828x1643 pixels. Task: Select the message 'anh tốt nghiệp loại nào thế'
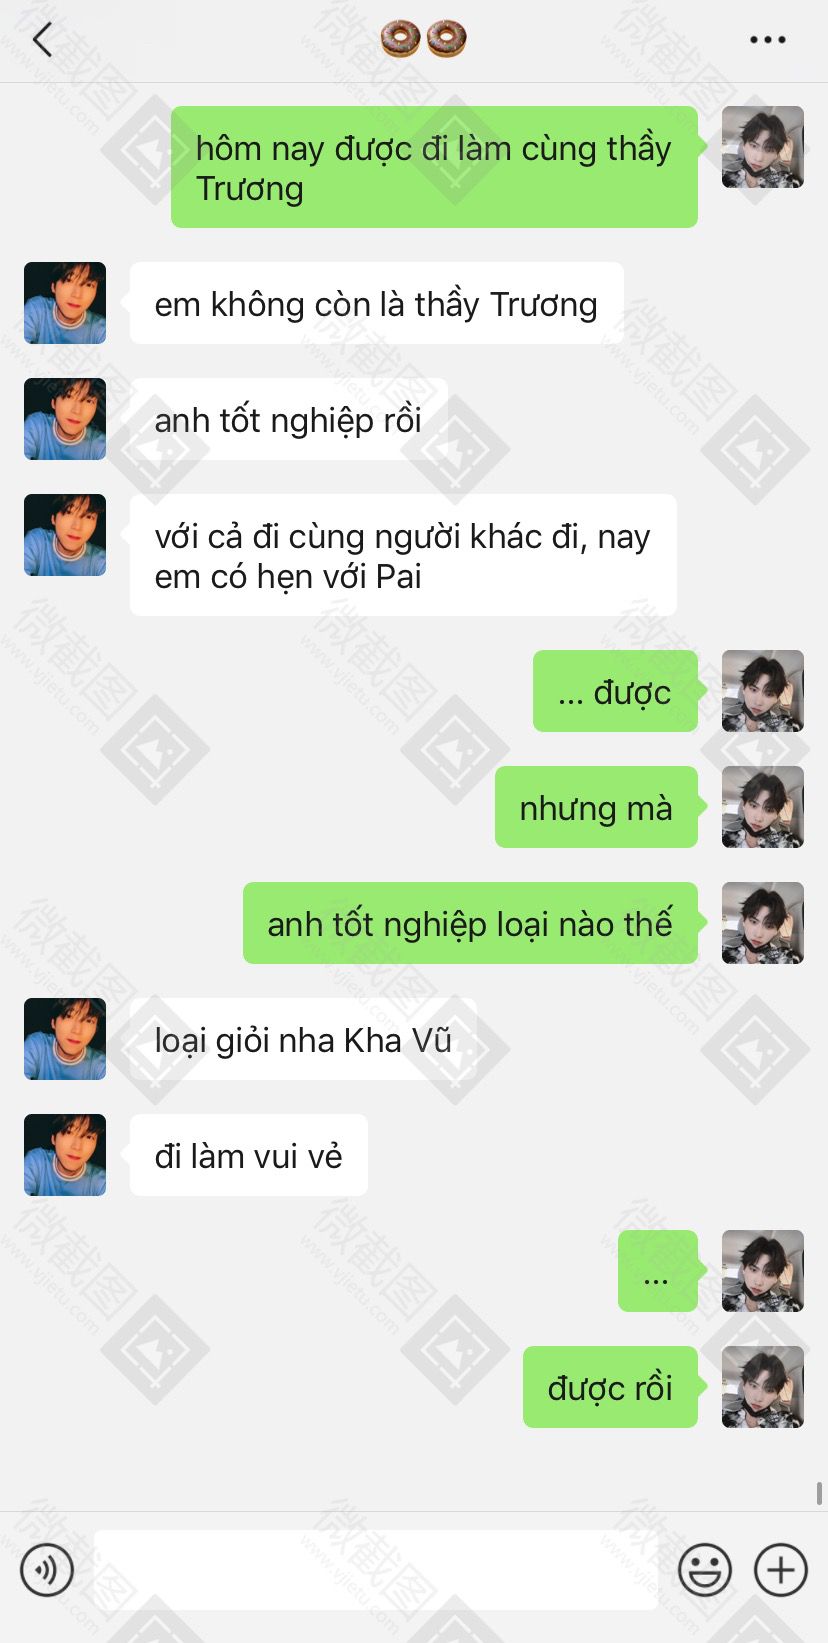[x=470, y=923]
